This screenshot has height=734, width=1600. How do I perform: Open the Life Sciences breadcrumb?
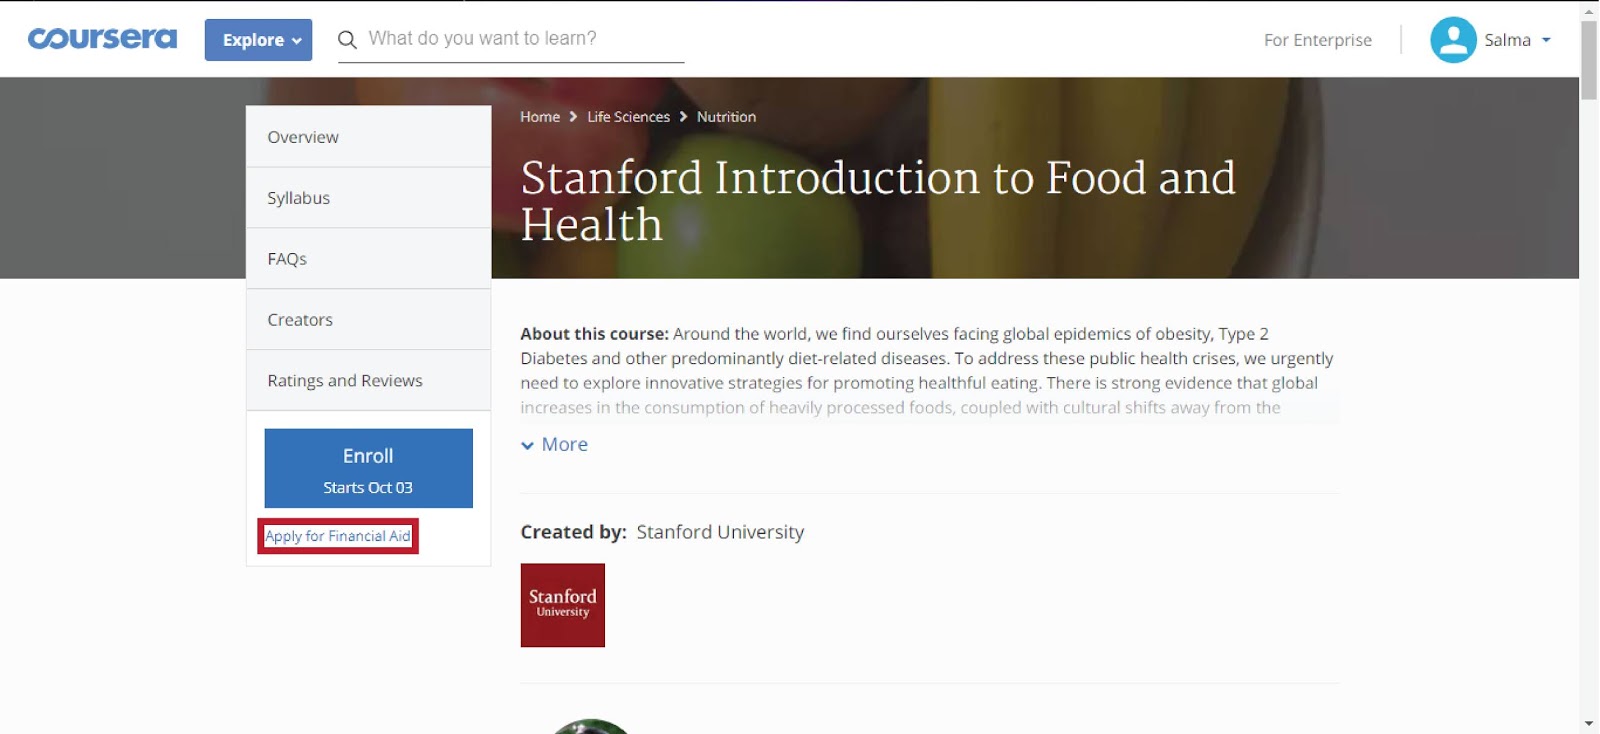[628, 117]
